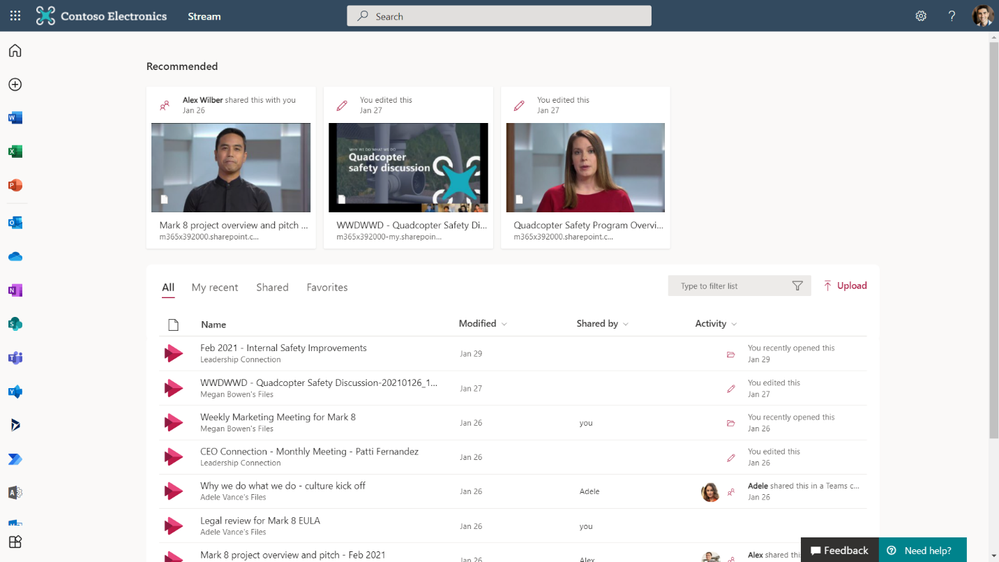Screen dimensions: 999x562
Task: Click the file type column header icon
Action: coord(173,325)
